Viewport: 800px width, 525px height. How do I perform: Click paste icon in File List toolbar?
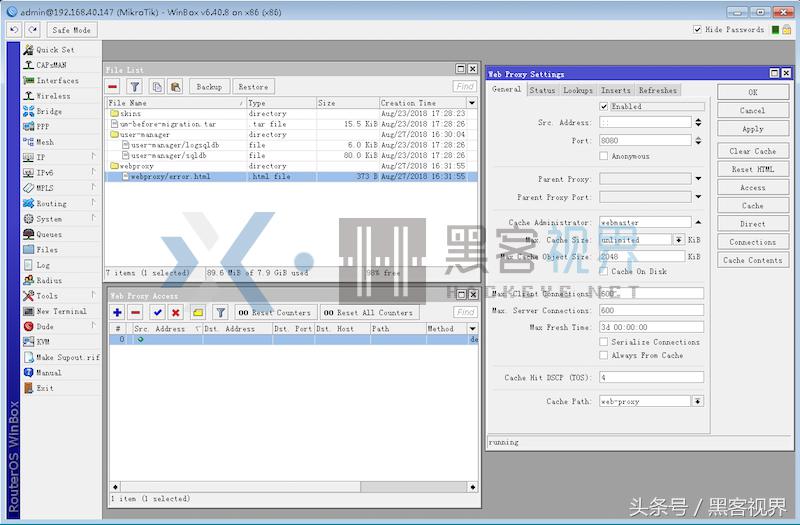[x=176, y=87]
